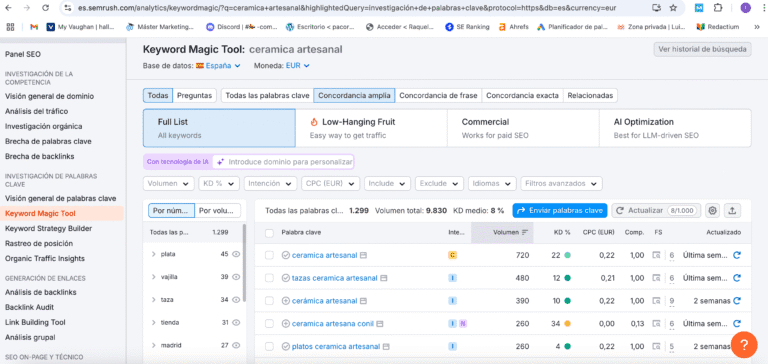The height and width of the screenshot is (364, 768).
Task: Sort groups with 'Por volu...' toggle
Action: click(x=217, y=211)
